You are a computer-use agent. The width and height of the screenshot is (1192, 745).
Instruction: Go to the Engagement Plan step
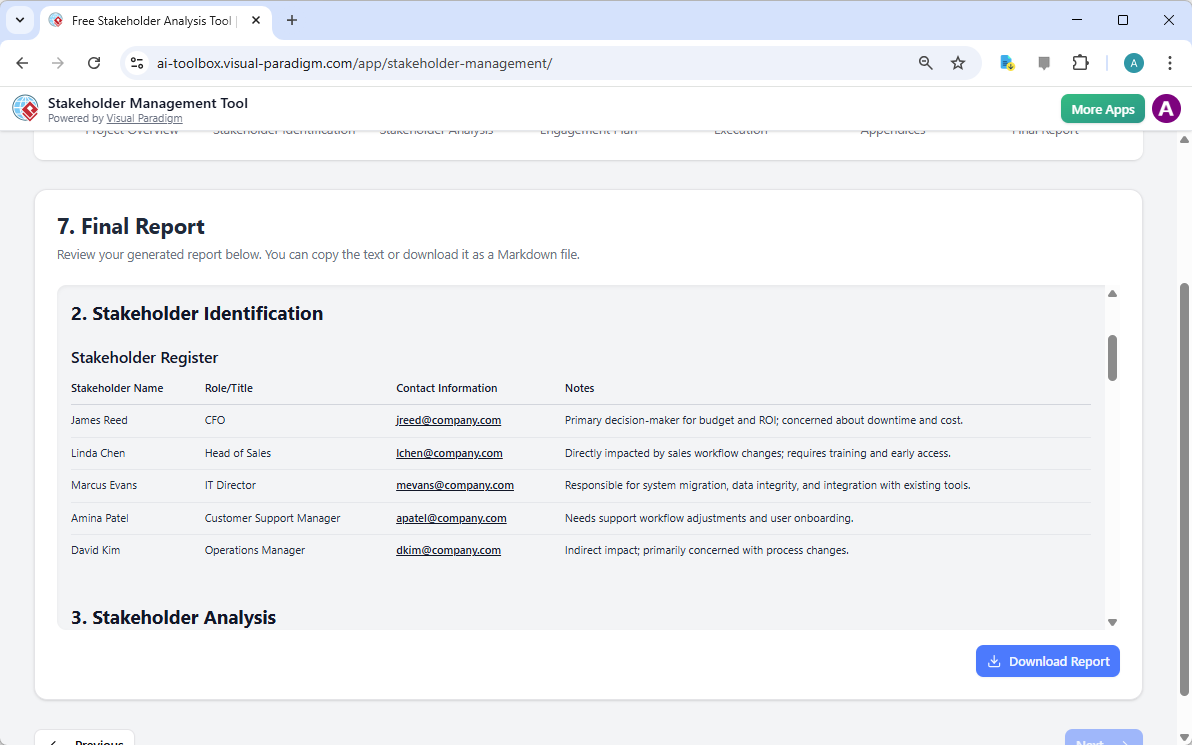tap(587, 129)
